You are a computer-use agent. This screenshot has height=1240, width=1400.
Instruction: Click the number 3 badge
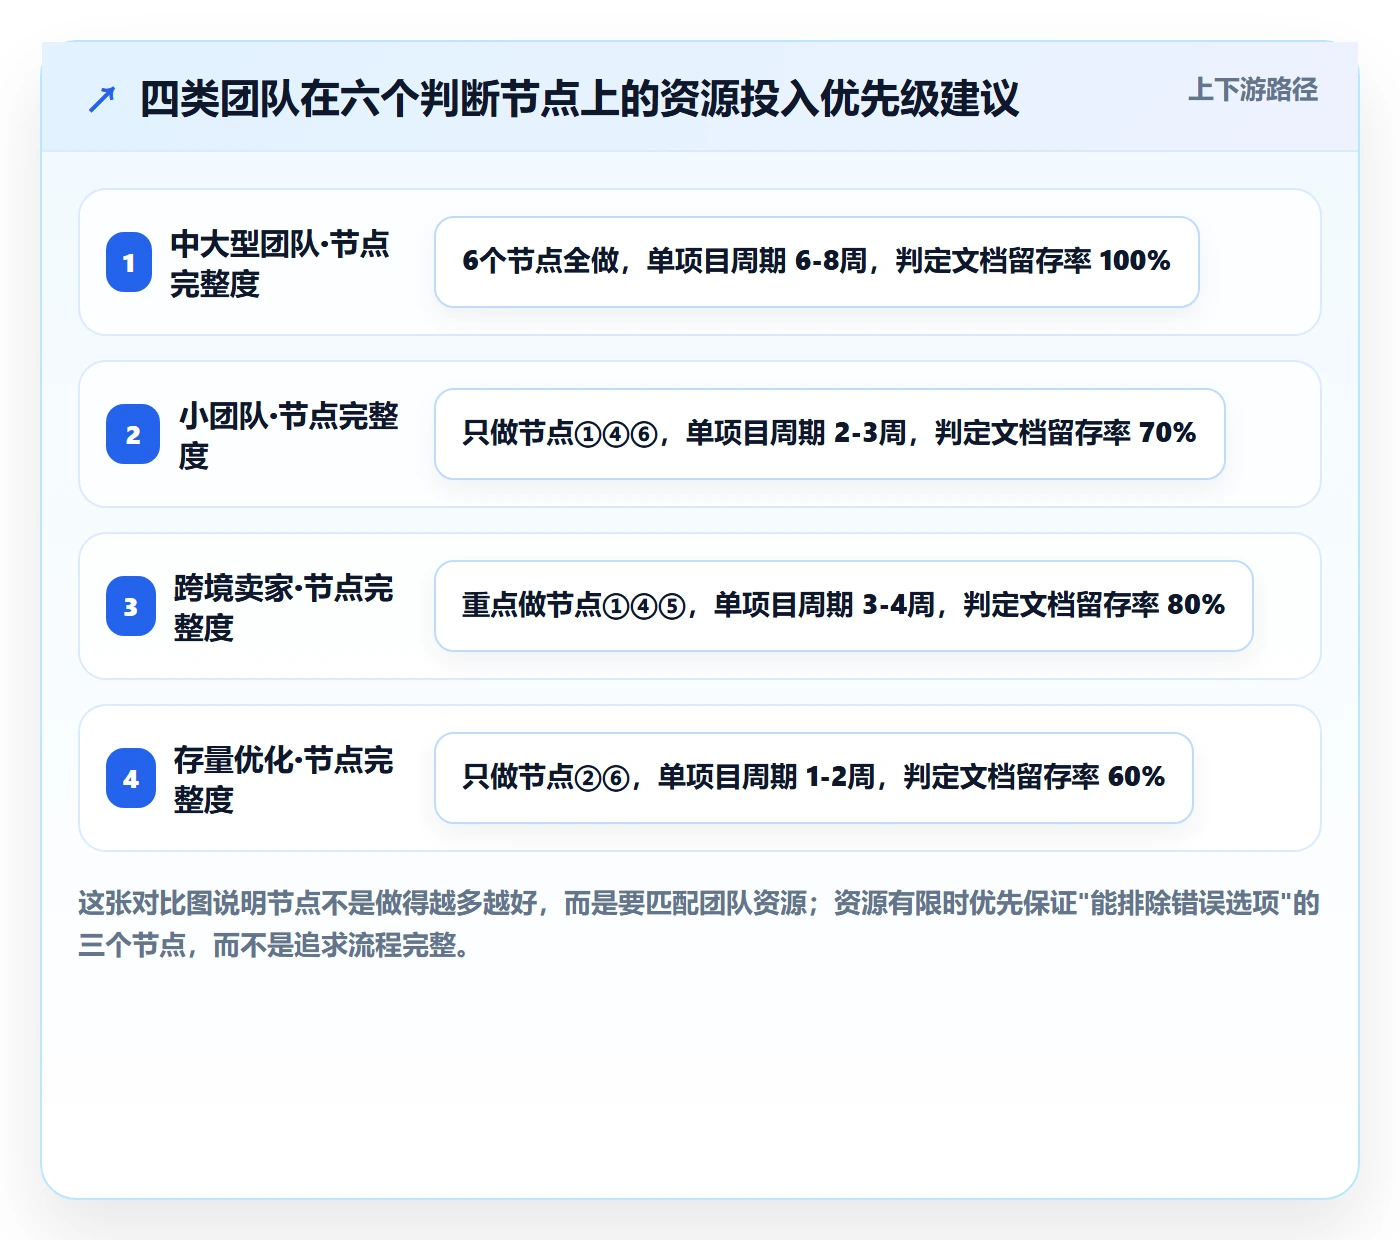pos(131,606)
